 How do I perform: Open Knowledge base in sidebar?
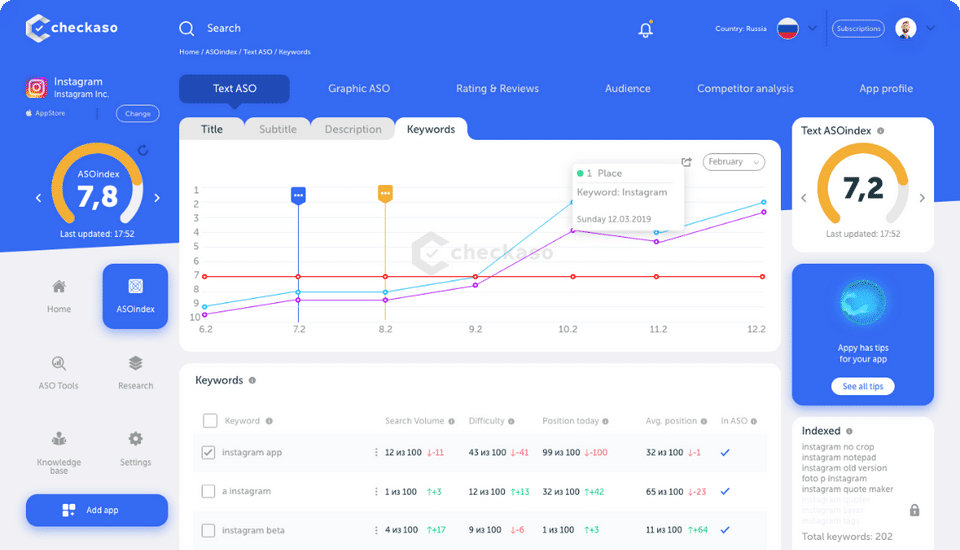pyautogui.click(x=59, y=453)
